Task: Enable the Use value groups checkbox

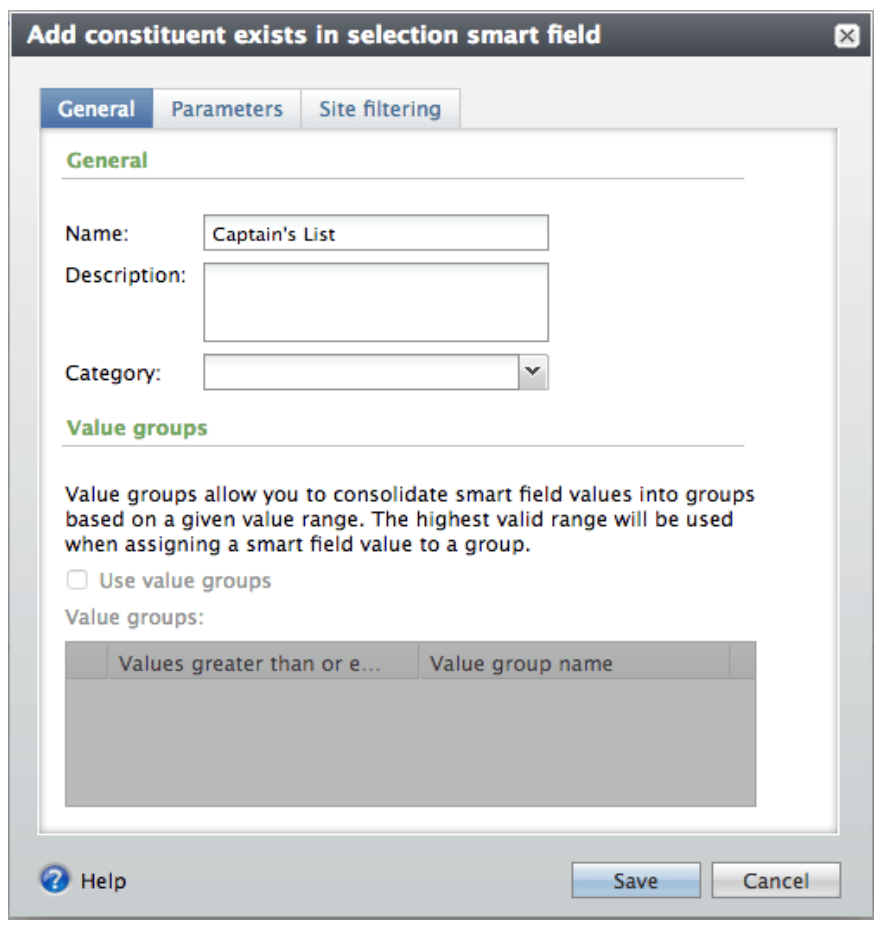Action: [77, 580]
